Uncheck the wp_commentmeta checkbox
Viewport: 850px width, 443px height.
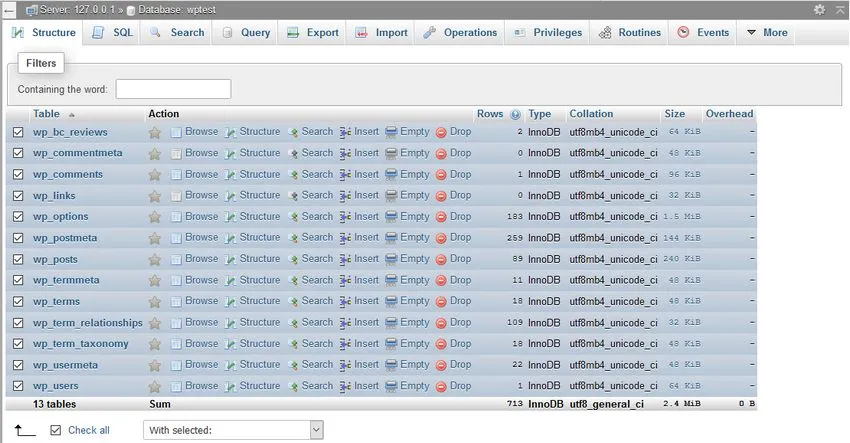click(18, 153)
